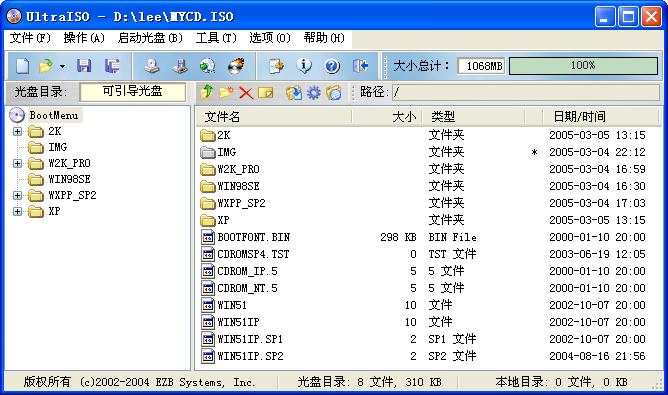Sort by the 大小 column header

(387, 116)
